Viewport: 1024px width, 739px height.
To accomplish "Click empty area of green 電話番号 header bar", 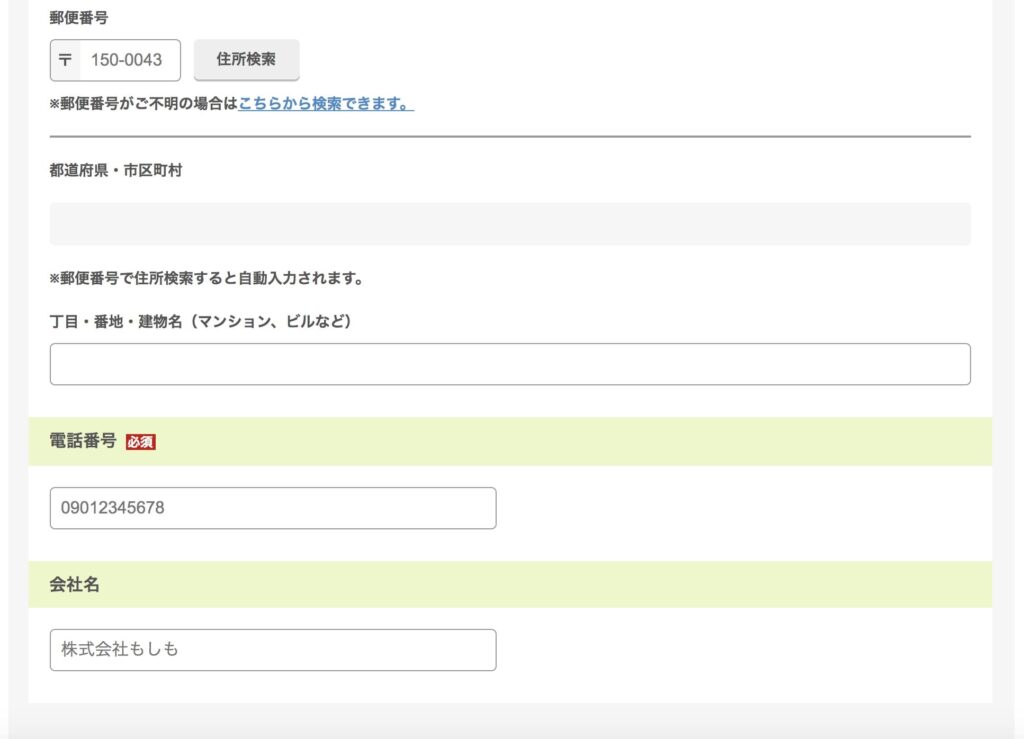I will coord(600,441).
